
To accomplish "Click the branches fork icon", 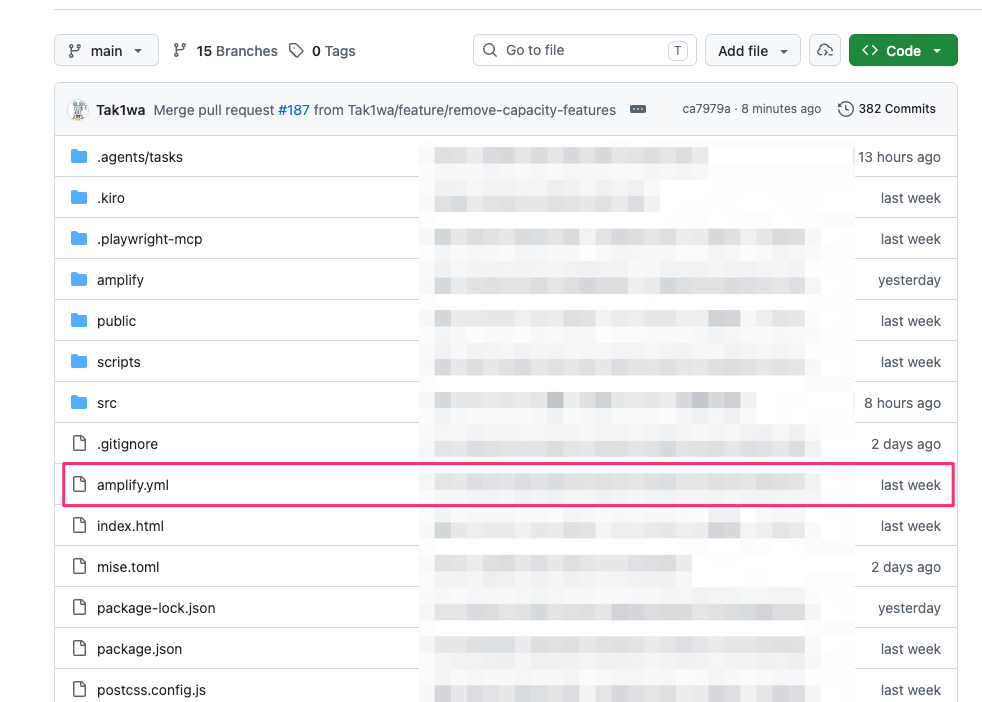I will [x=180, y=50].
